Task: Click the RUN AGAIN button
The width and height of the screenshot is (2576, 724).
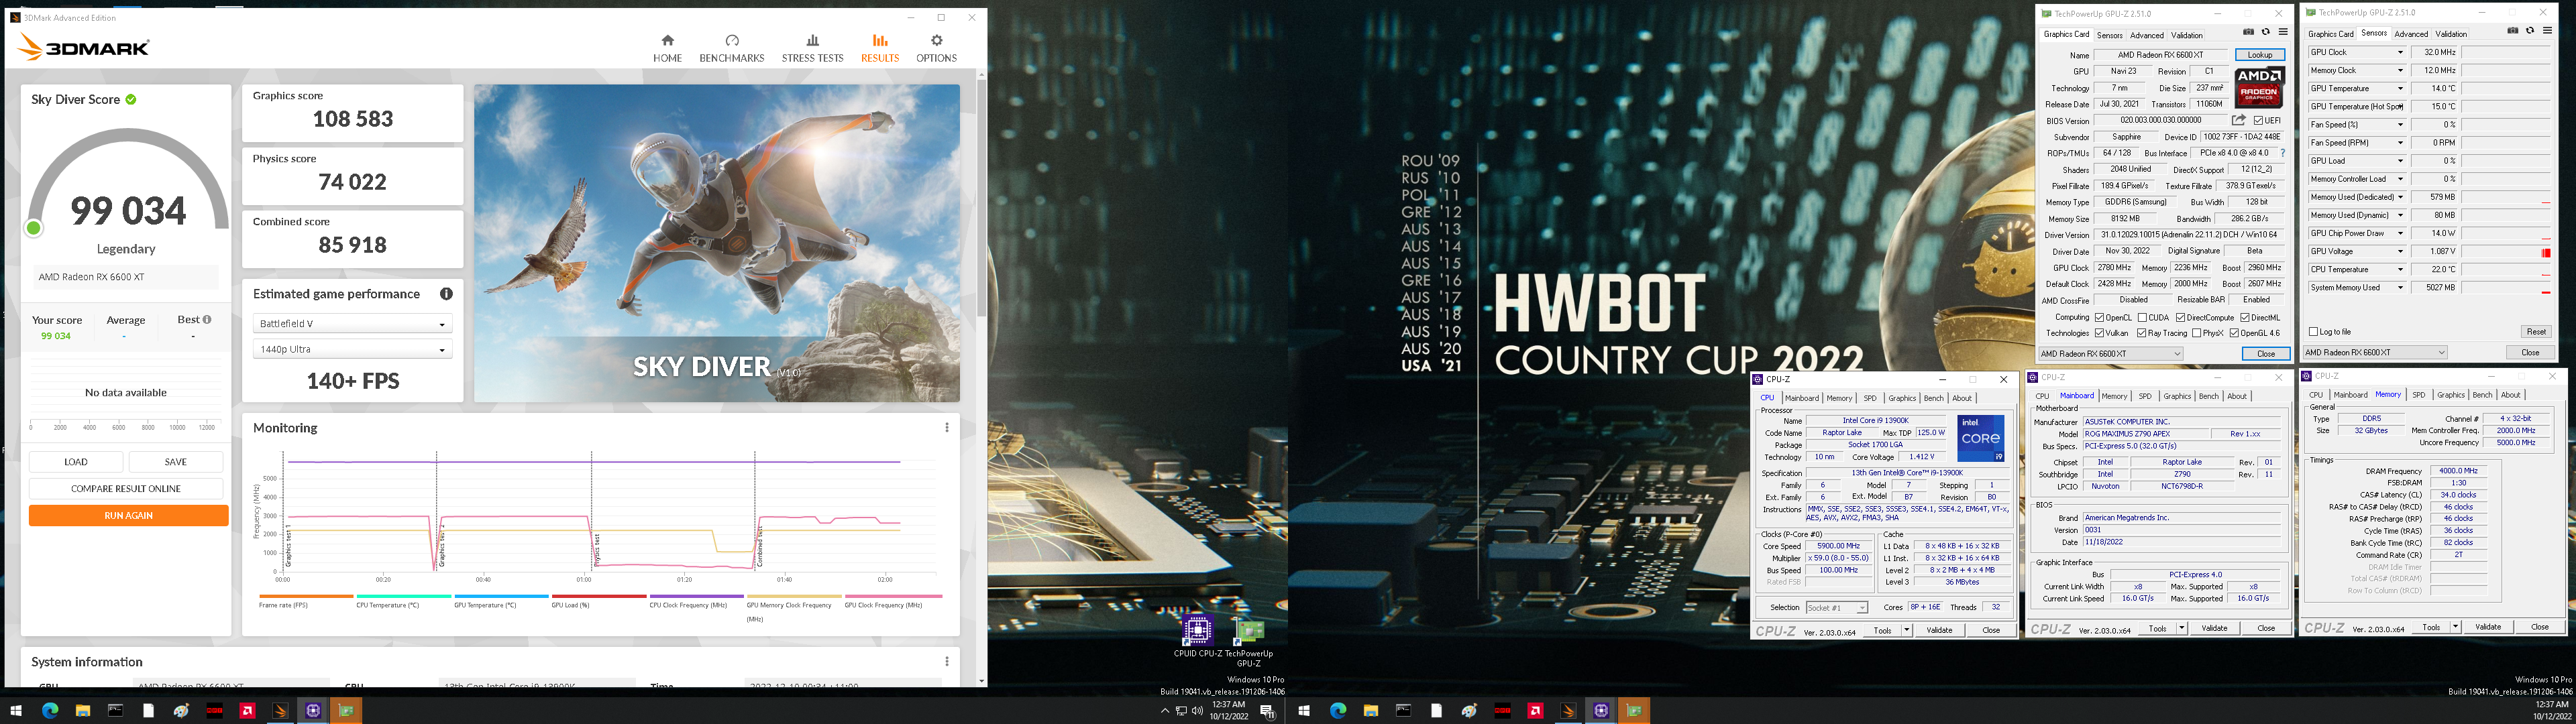Action: tap(128, 515)
